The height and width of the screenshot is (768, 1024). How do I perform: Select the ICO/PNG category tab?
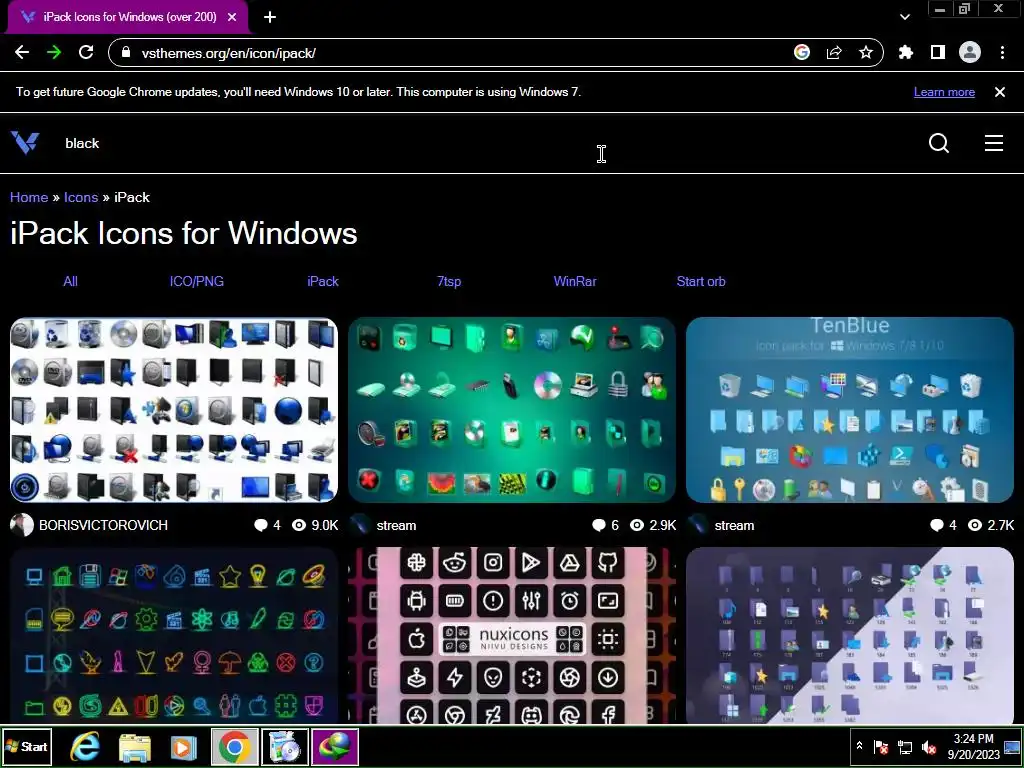point(197,281)
